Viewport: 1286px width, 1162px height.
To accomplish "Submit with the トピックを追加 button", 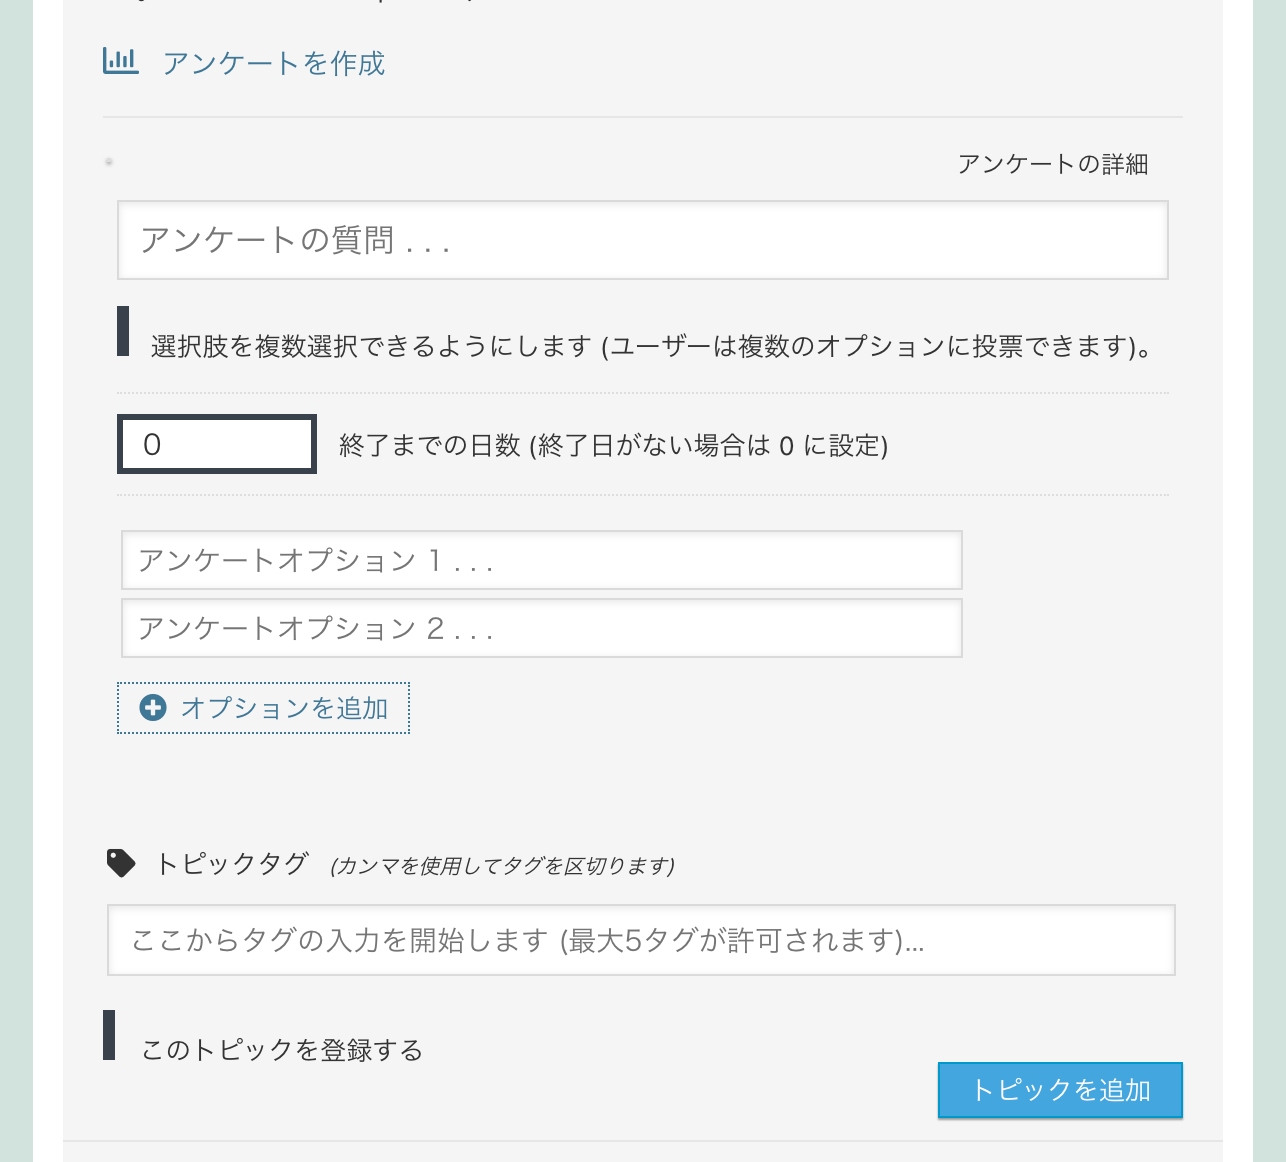I will (x=1060, y=1090).
